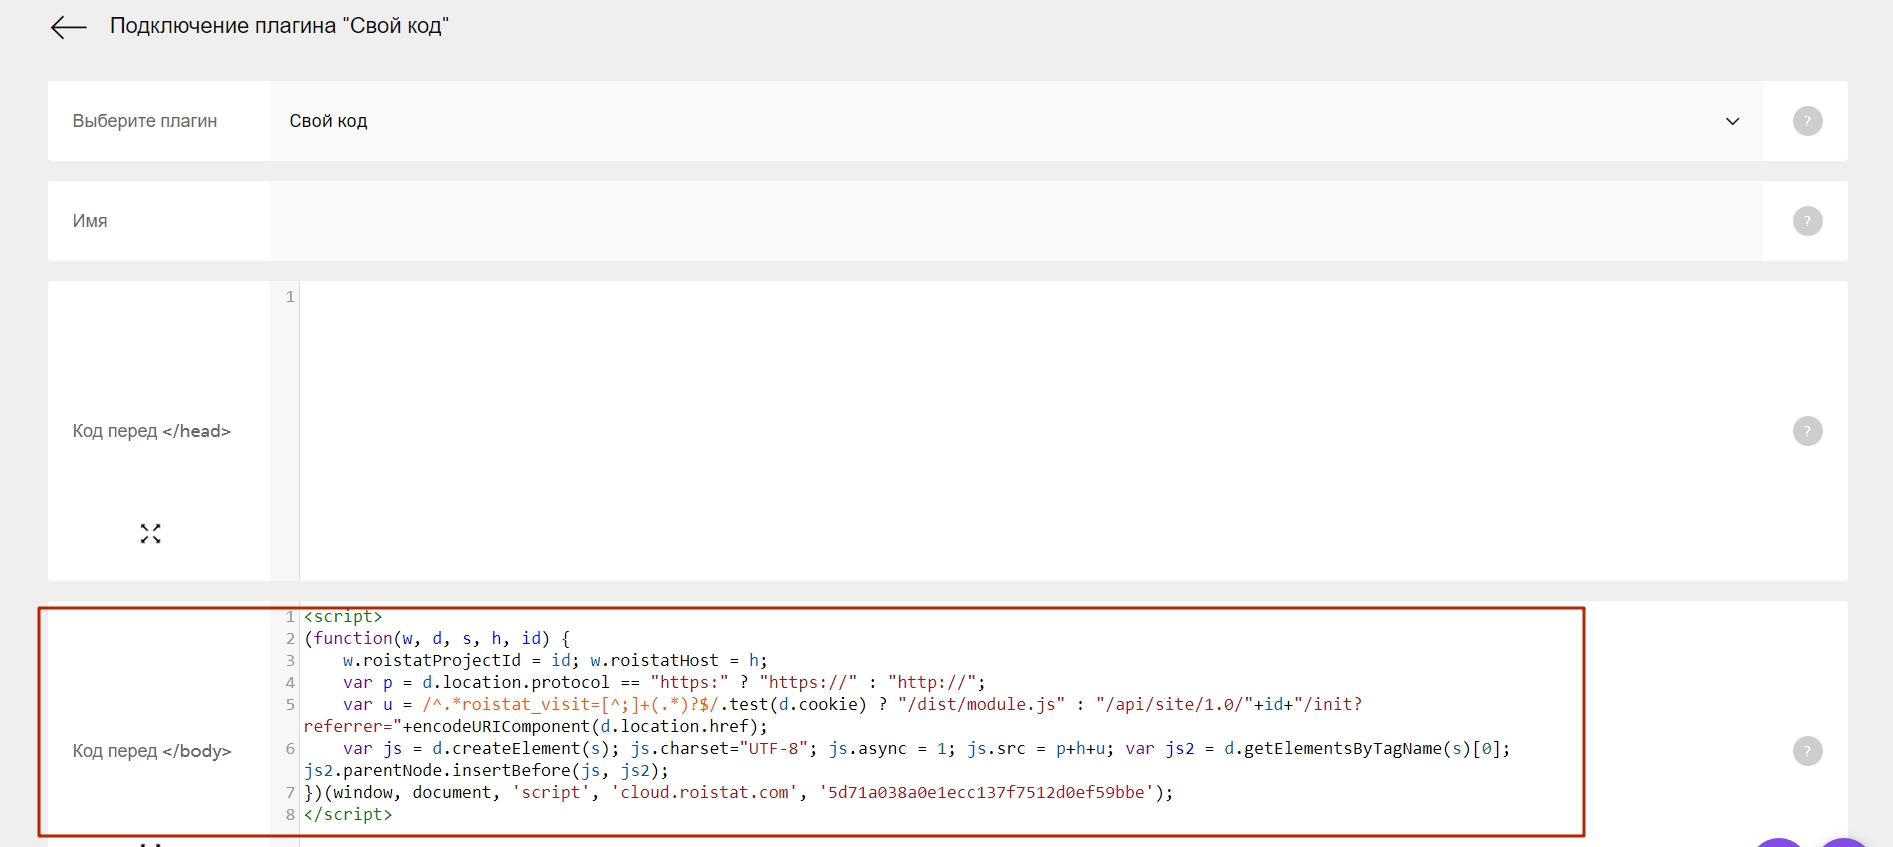
Task: Click the "Выберите плагин" label
Action: click(145, 121)
